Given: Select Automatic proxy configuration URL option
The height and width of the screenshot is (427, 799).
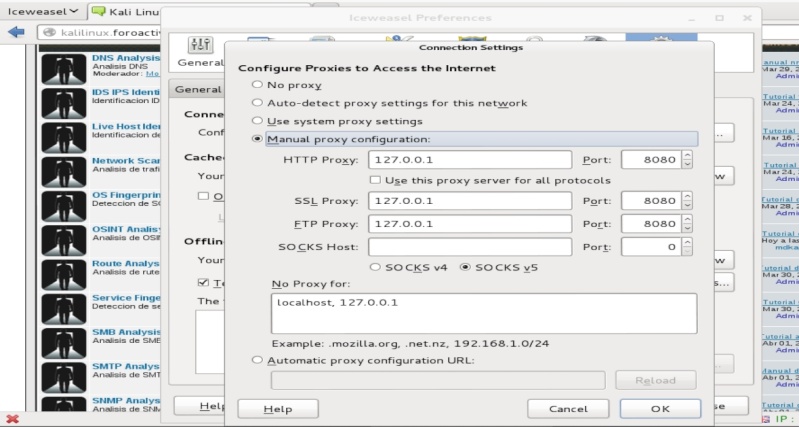Looking at the screenshot, I should (x=257, y=360).
